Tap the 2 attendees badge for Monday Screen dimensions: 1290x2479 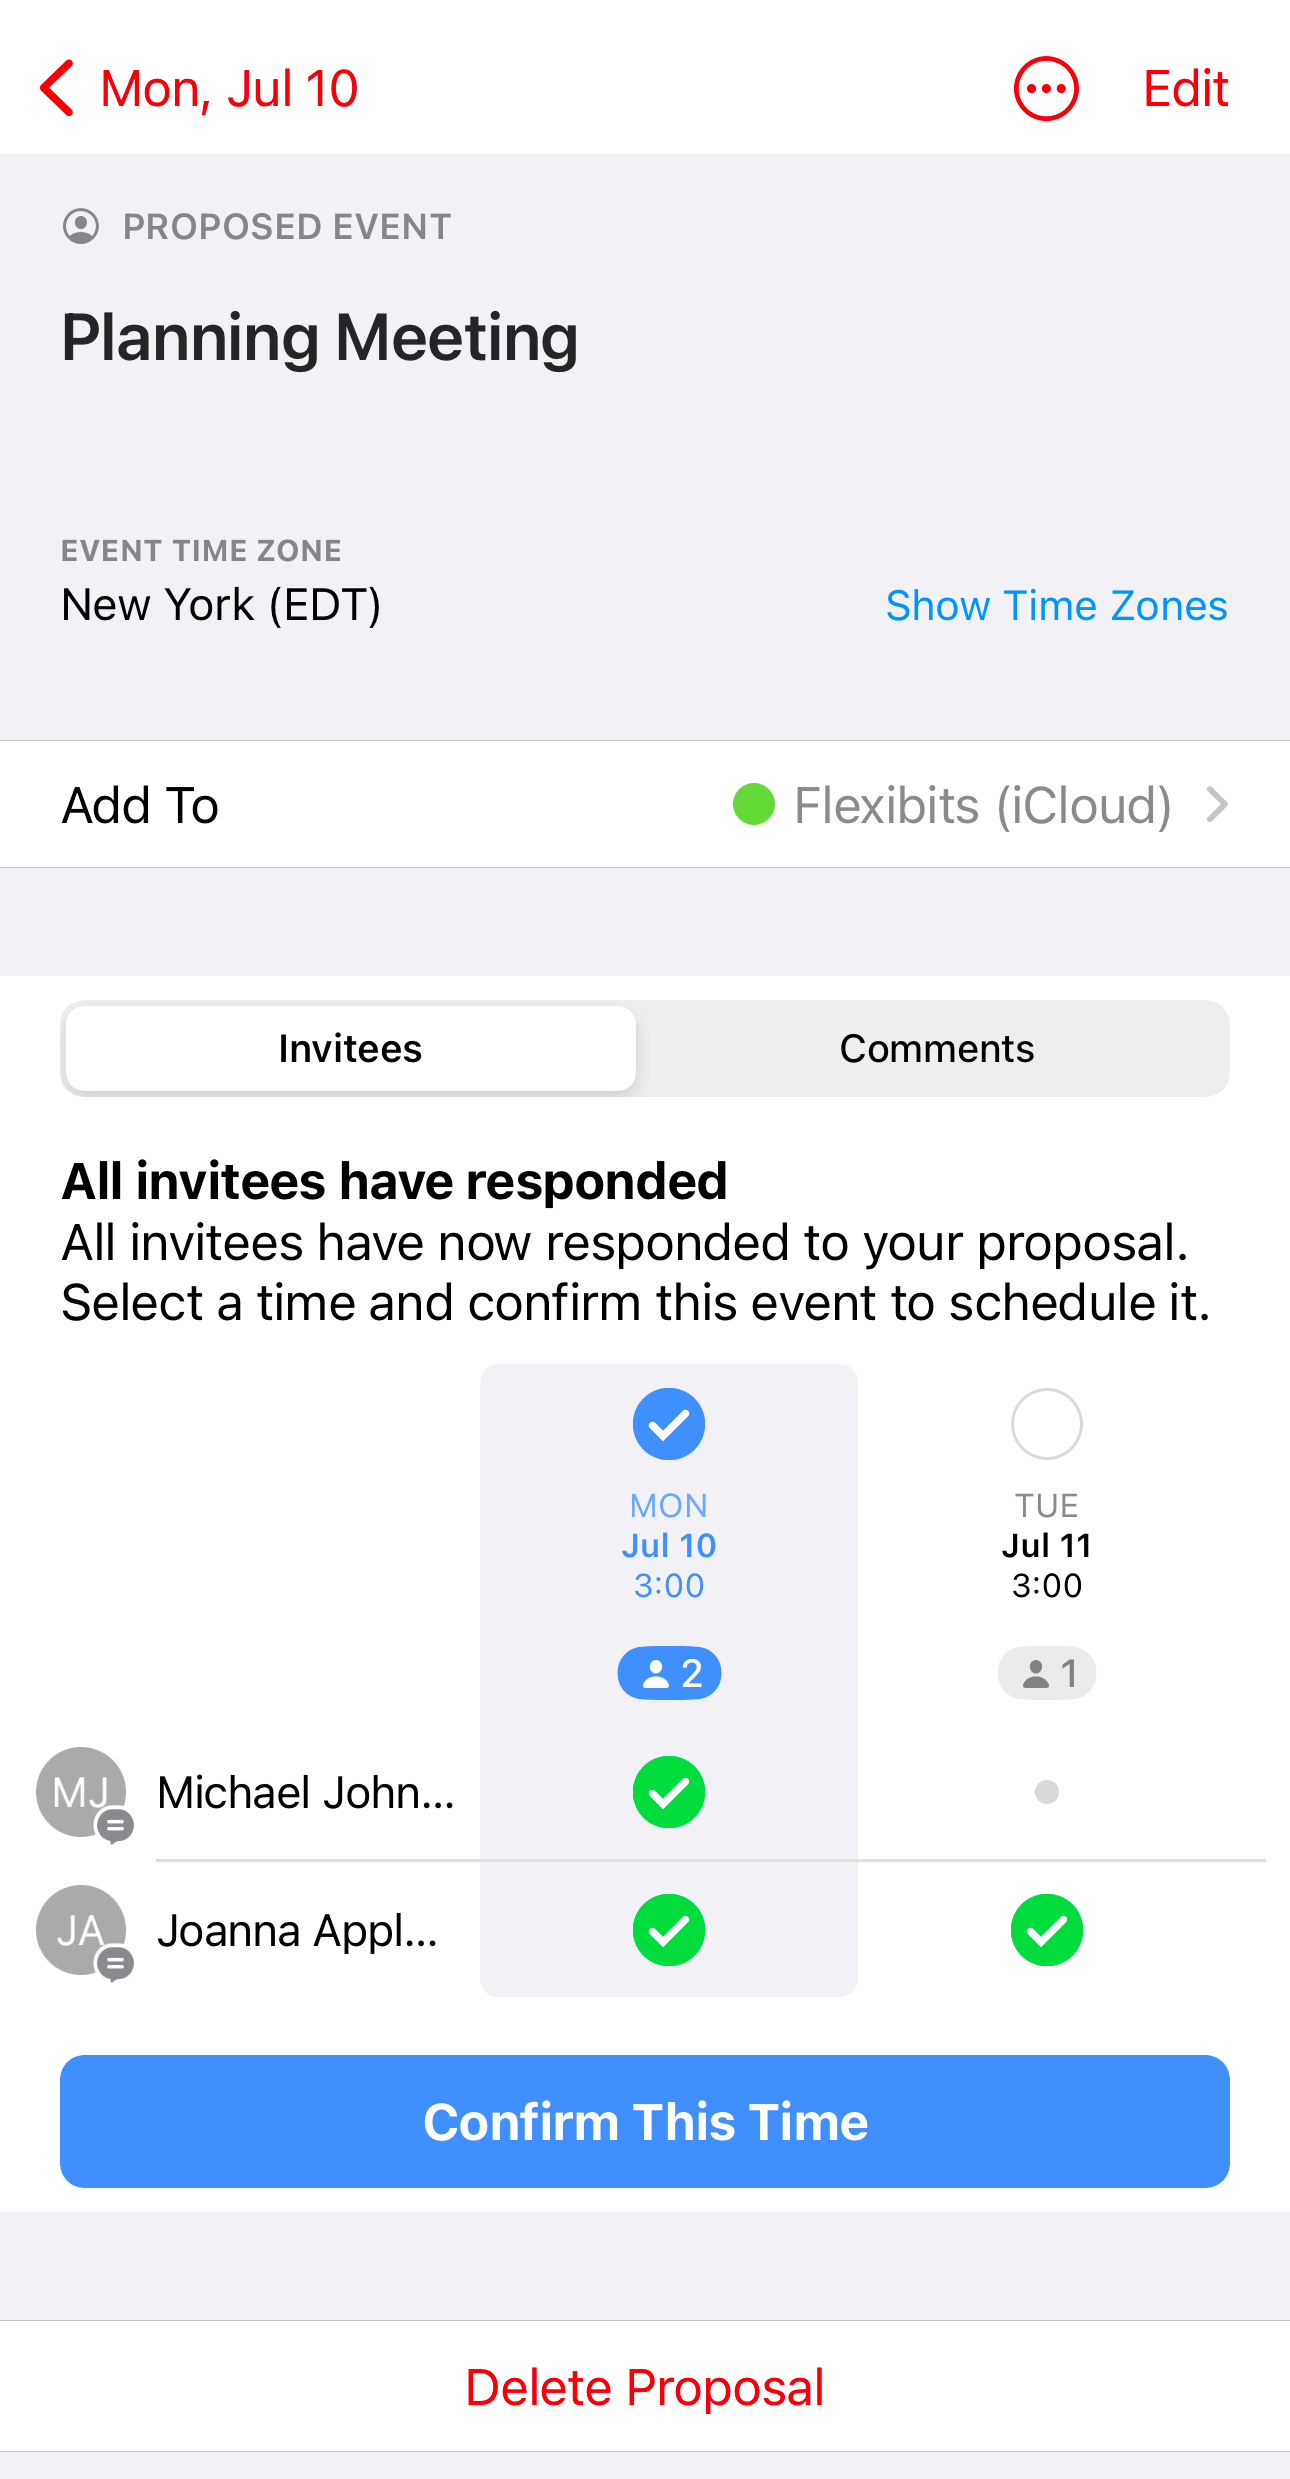coord(669,1673)
